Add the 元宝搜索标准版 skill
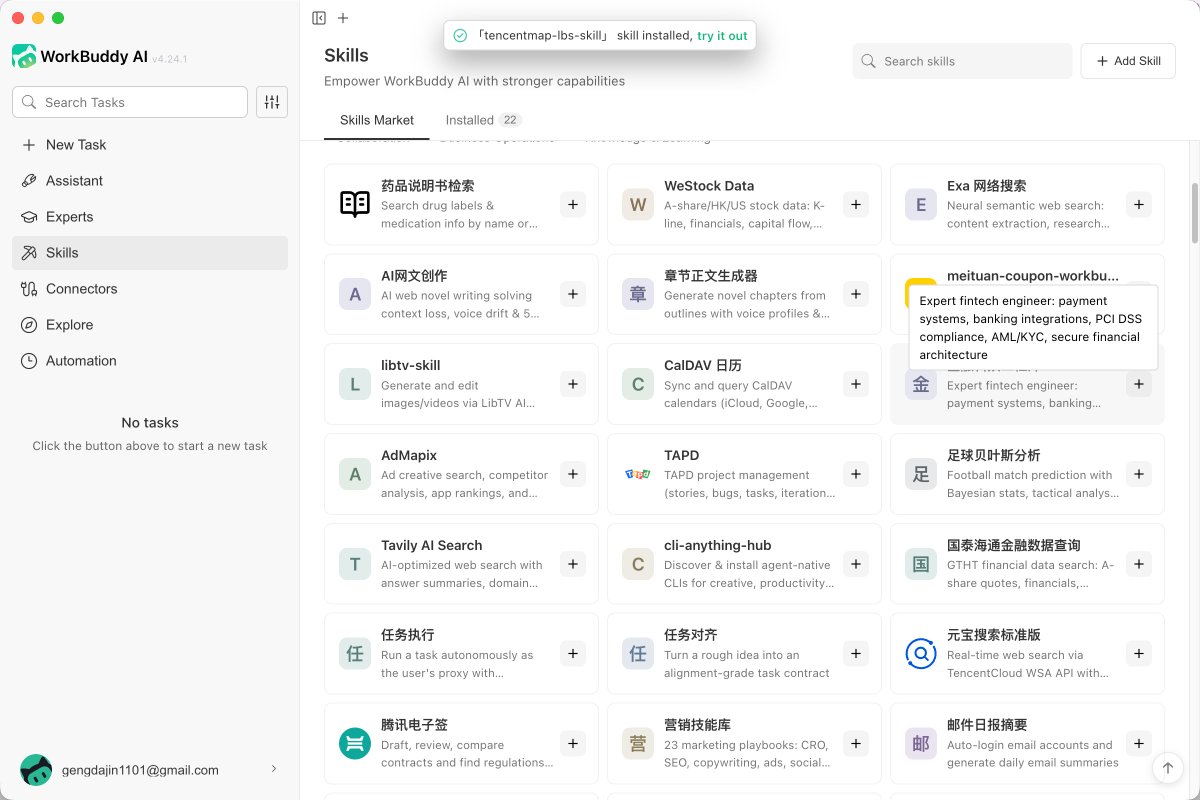1200x800 pixels. point(1139,654)
